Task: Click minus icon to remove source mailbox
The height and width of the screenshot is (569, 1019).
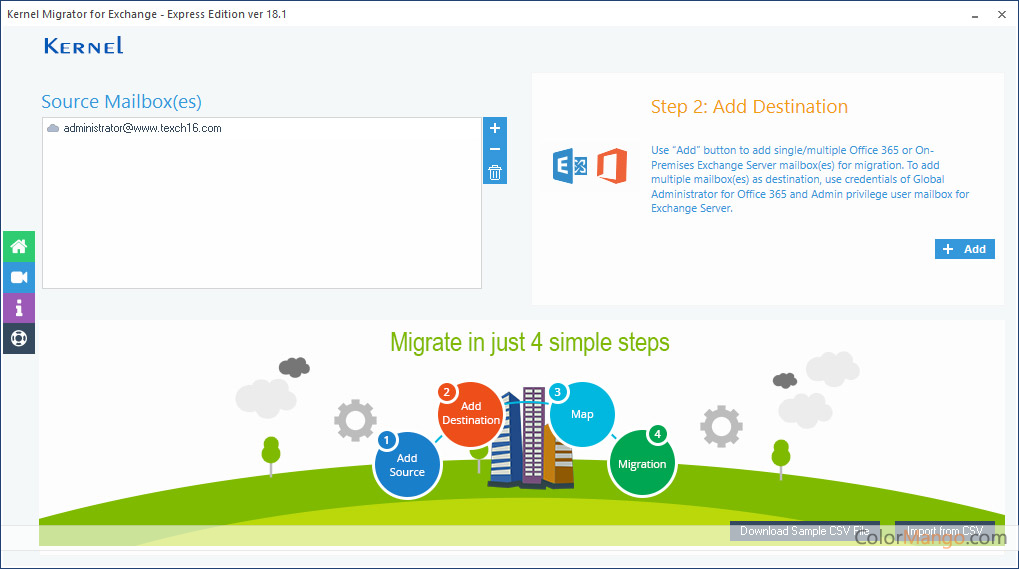Action: tap(494, 150)
